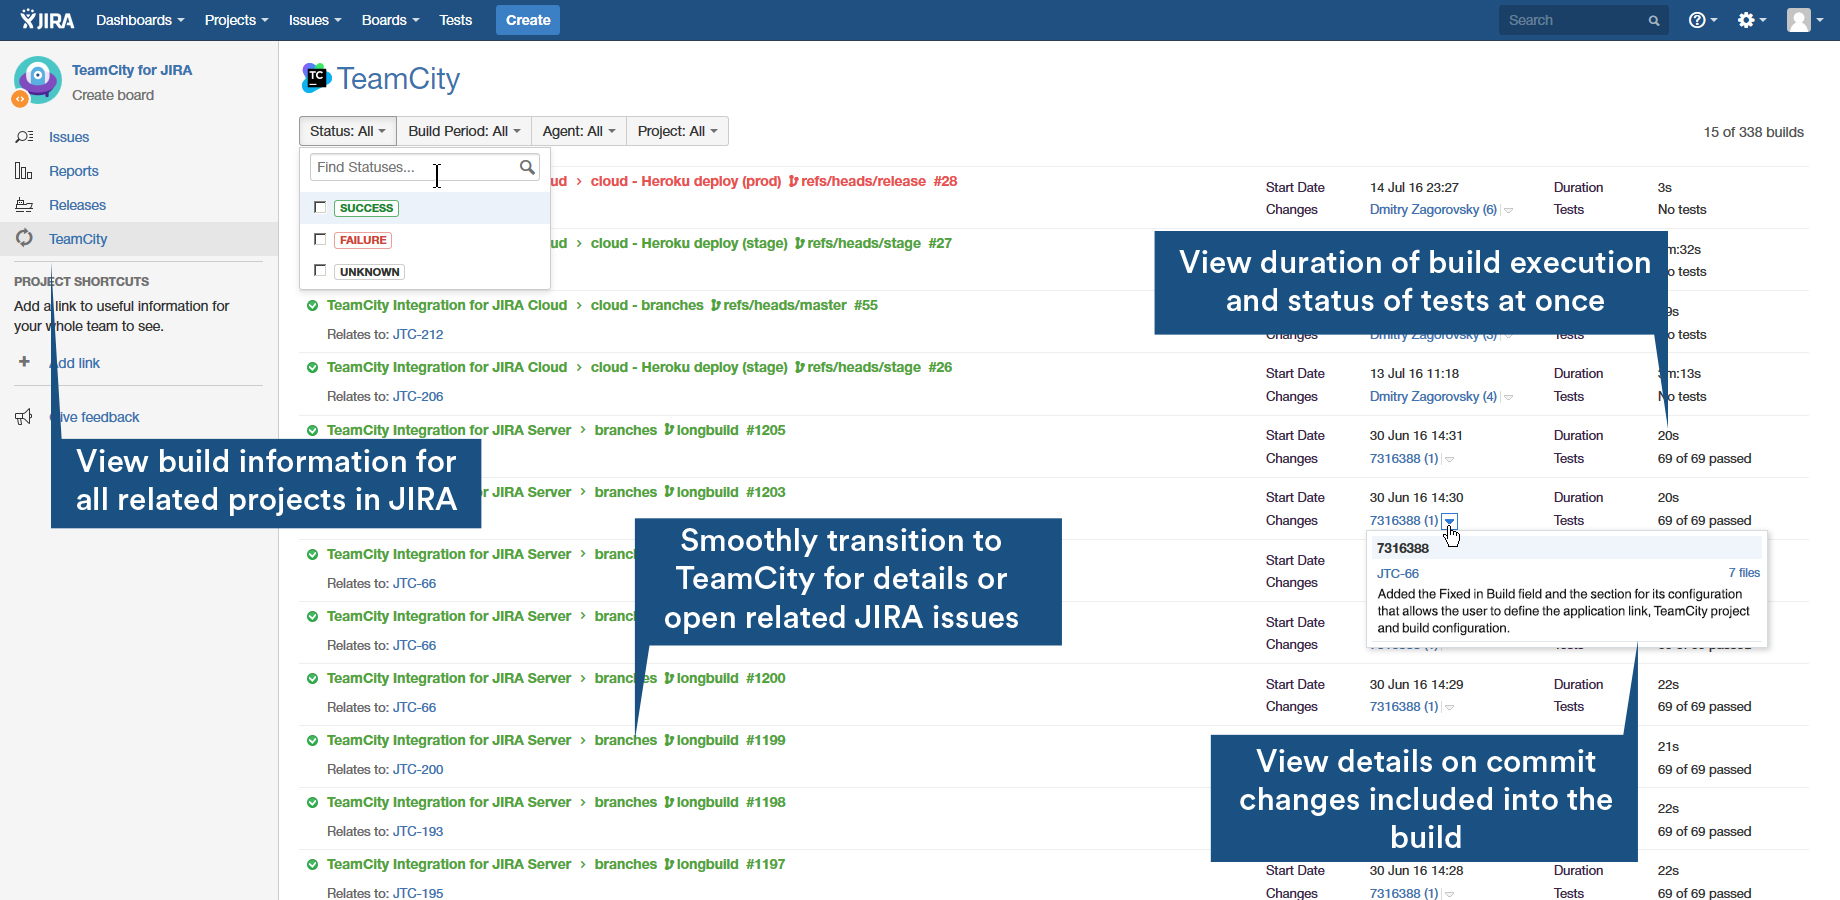Open cloud - Heroku deploy (prod) link
The image size is (1840, 900).
tap(686, 181)
